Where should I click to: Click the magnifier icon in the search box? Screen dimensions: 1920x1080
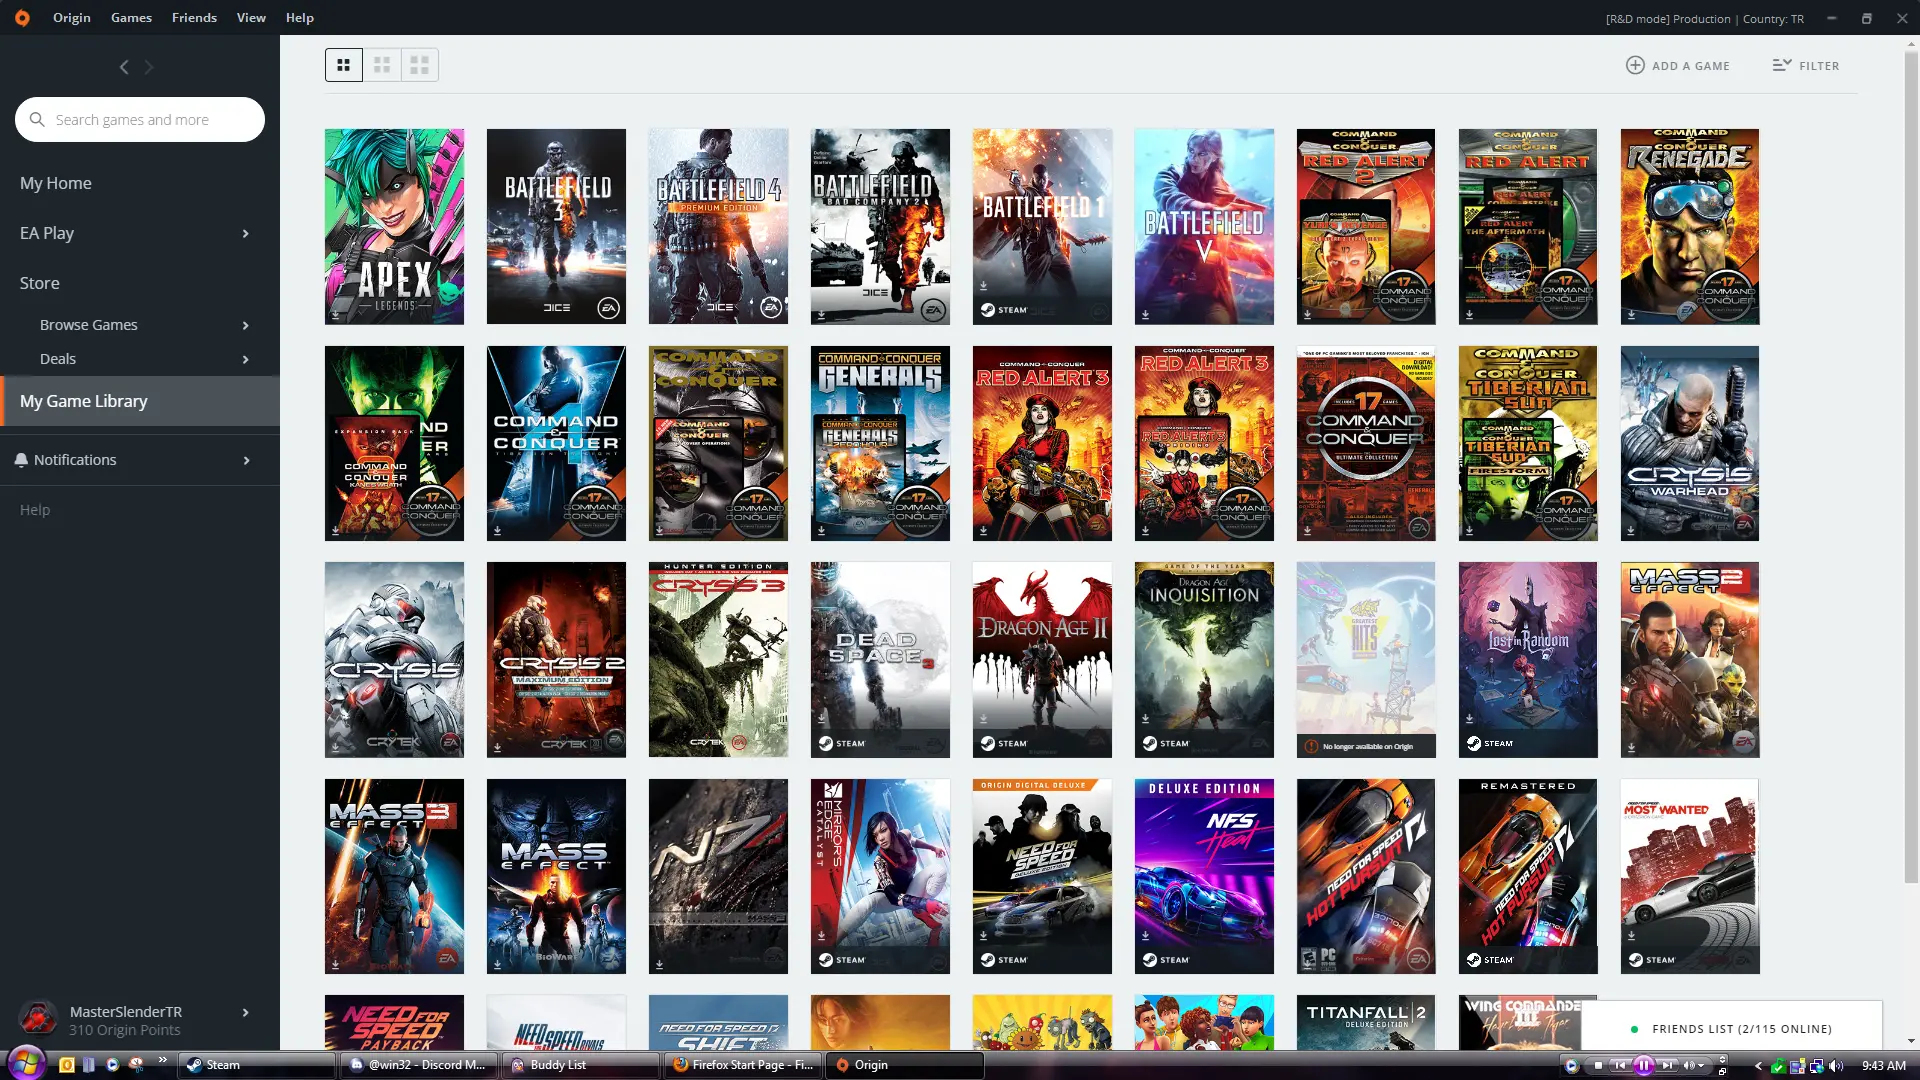[x=37, y=120]
